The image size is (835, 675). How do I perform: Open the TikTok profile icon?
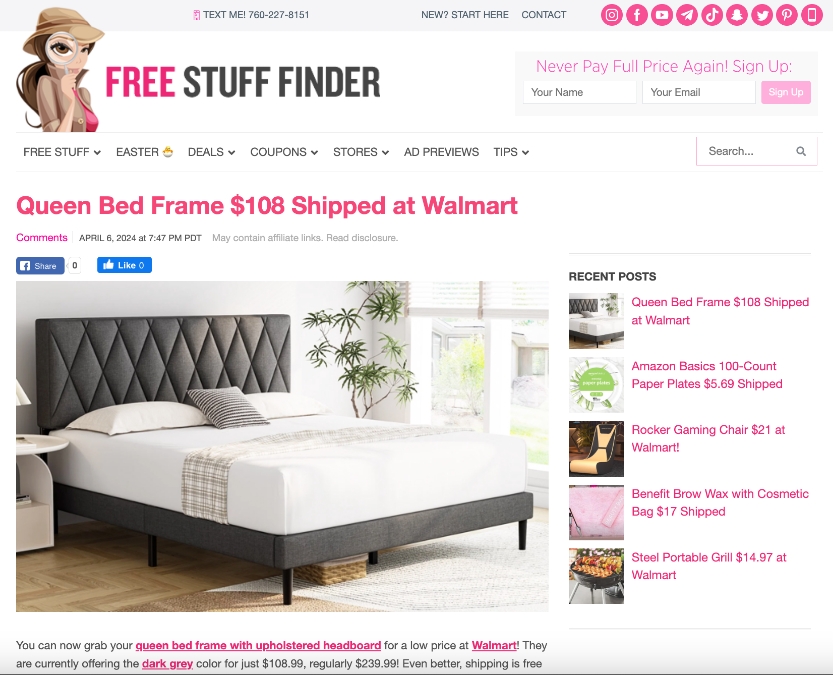point(712,15)
